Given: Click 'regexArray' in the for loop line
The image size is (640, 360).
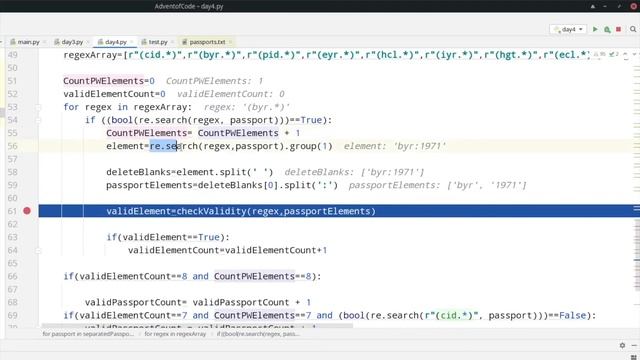Looking at the screenshot, I should [160, 107].
